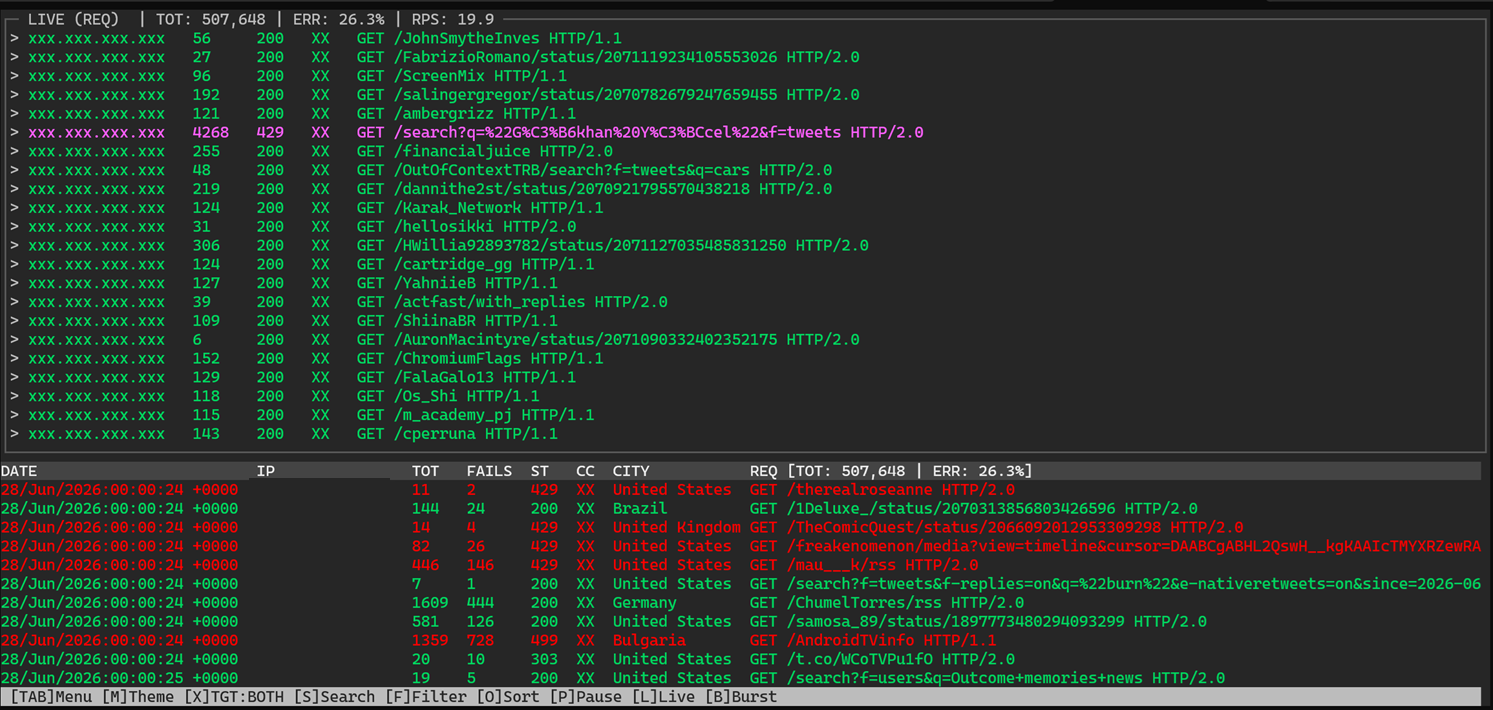The width and height of the screenshot is (1493, 710).
Task: Click the FAILS column header
Action: pyautogui.click(x=490, y=471)
